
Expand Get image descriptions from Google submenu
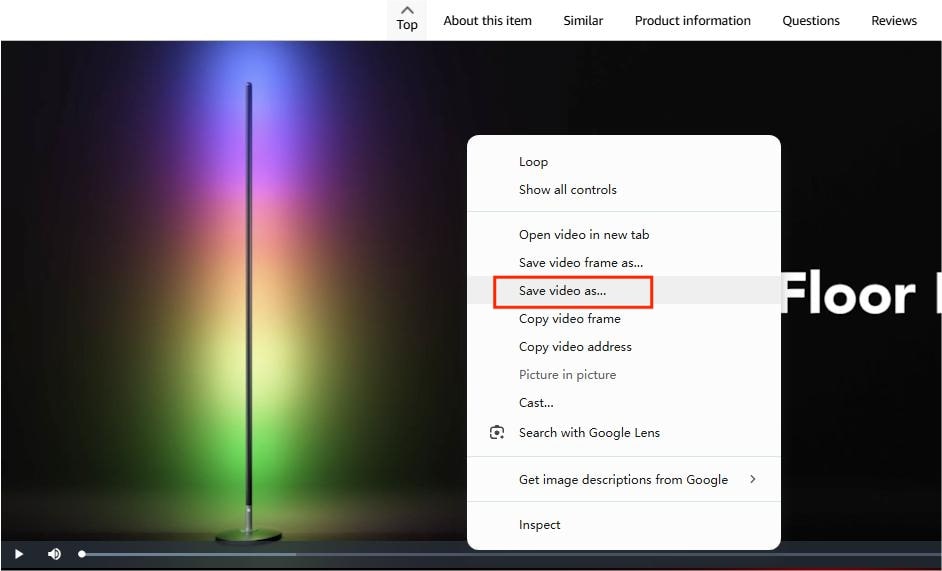click(624, 479)
